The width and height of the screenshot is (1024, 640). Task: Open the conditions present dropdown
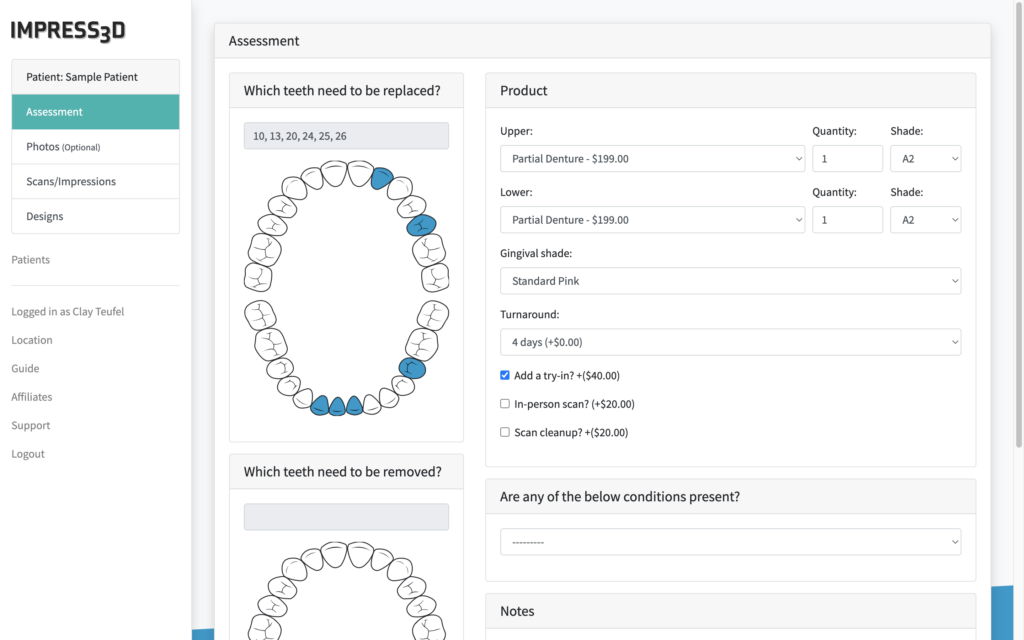tap(731, 542)
